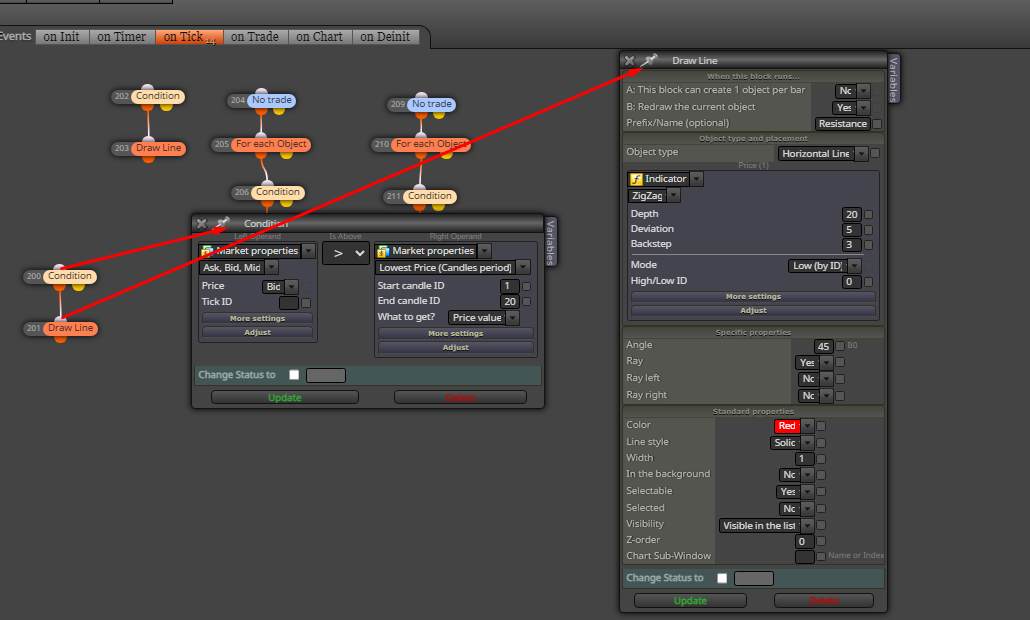Viewport: 1030px width, 620px height.
Task: Toggle Change Status to checkbox in Condition panel
Action: pos(294,375)
